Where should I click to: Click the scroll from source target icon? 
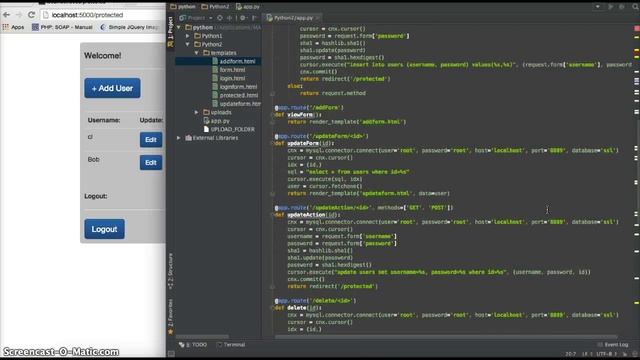pos(220,18)
